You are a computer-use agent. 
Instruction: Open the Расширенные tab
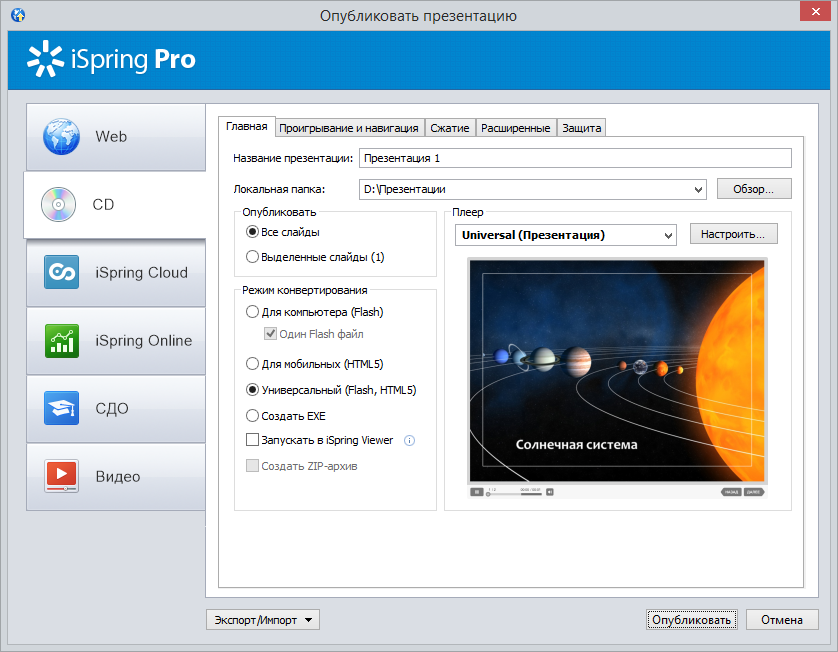[x=516, y=128]
